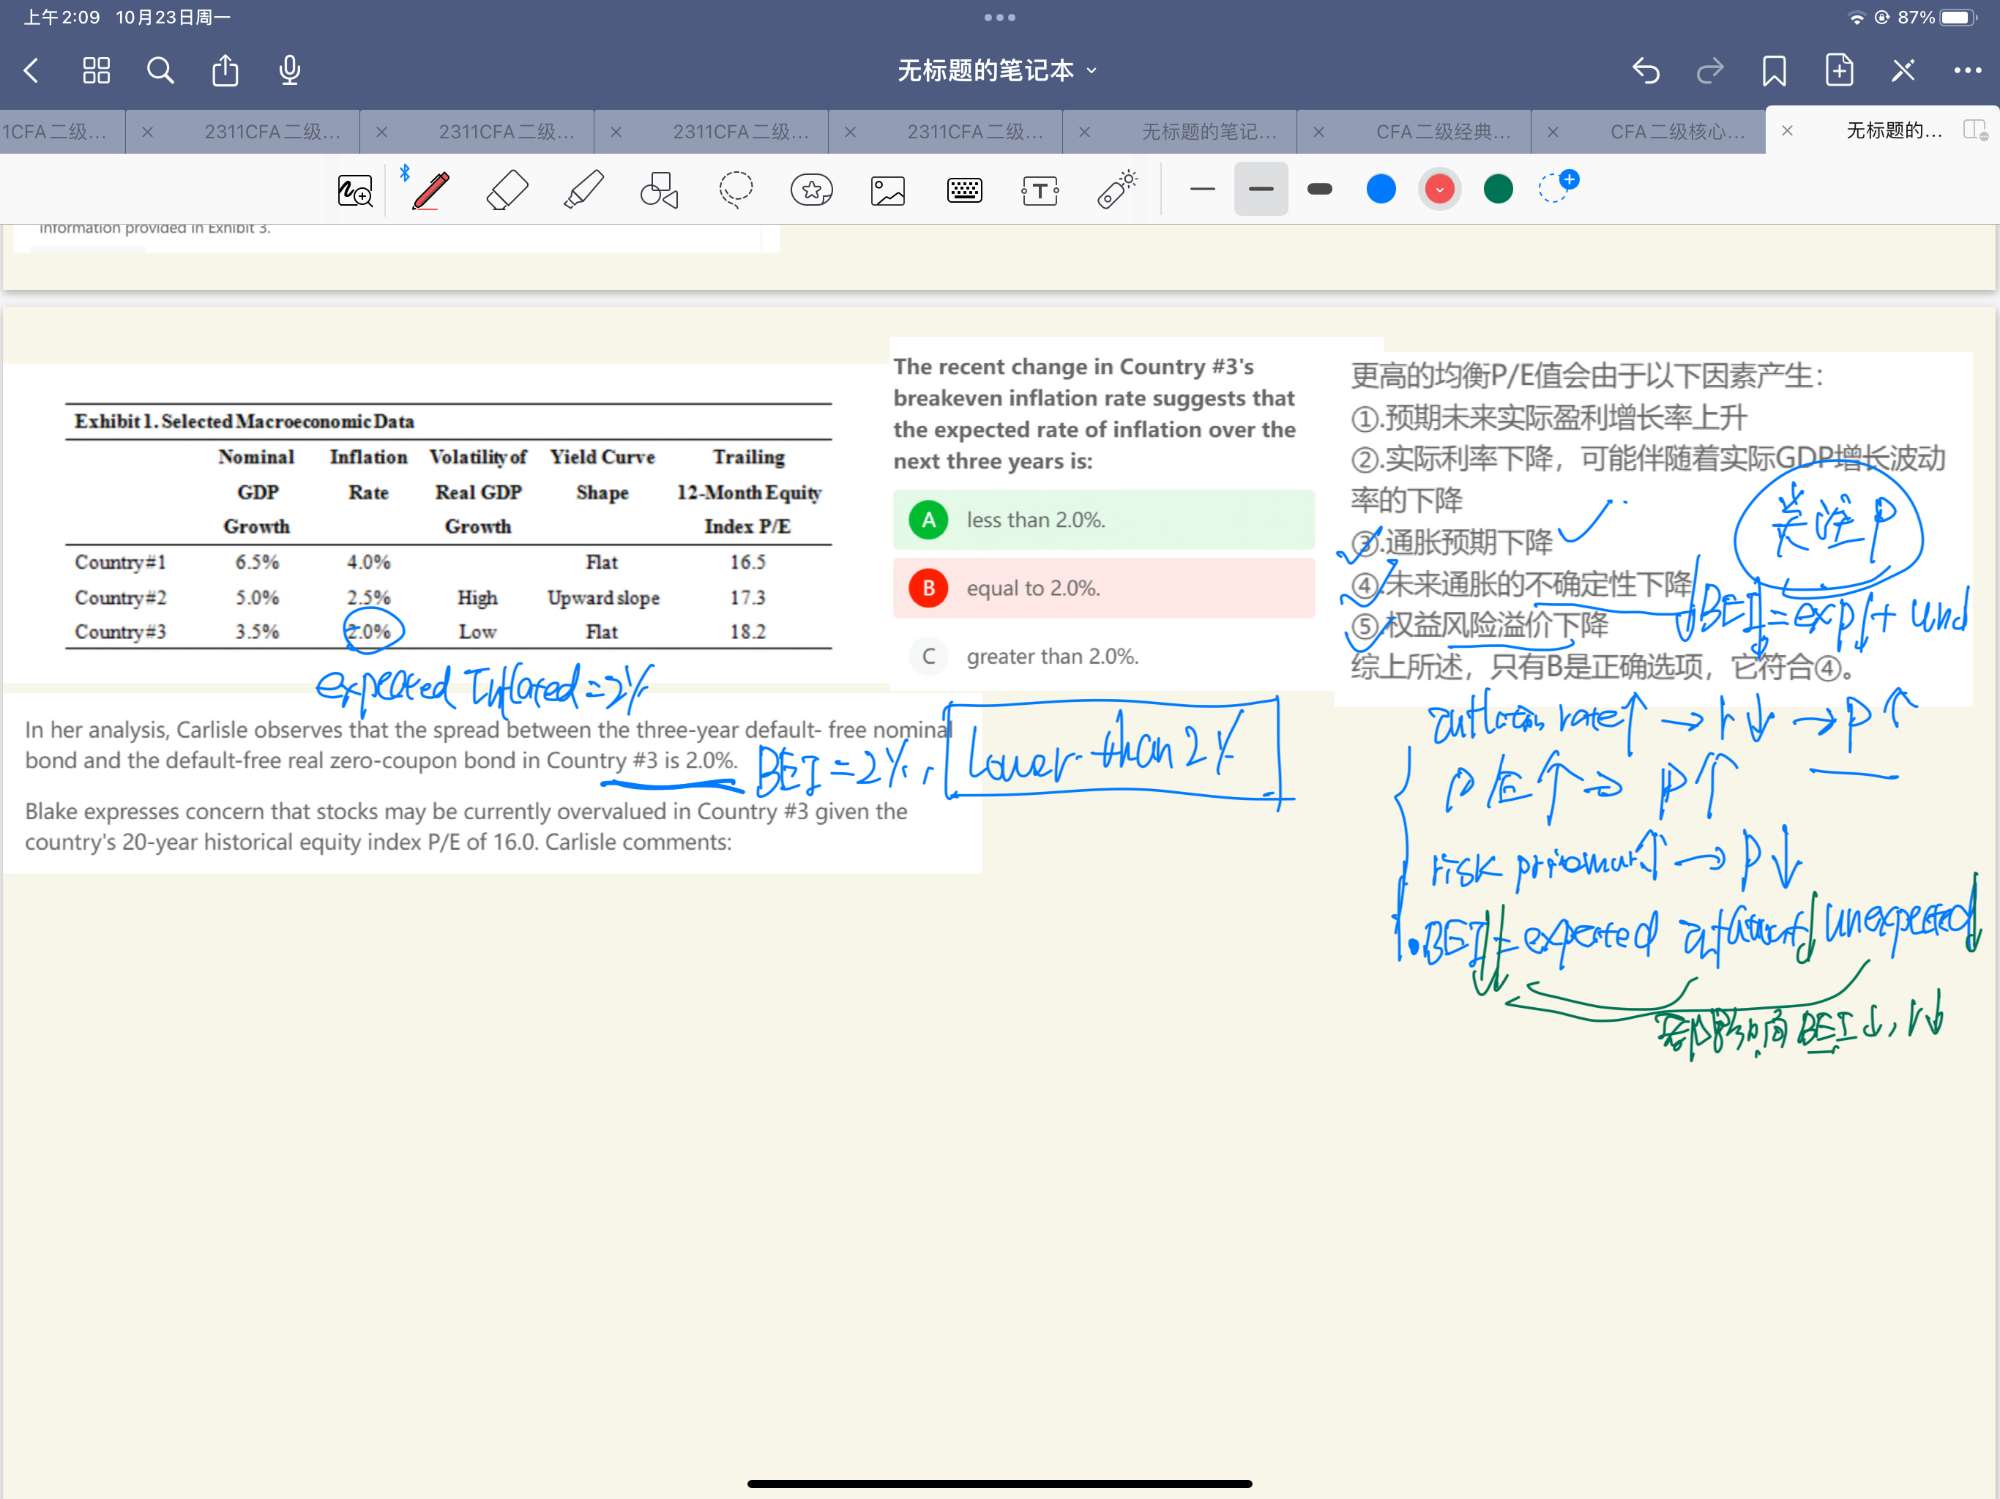Undo the last stroke

point(1645,70)
